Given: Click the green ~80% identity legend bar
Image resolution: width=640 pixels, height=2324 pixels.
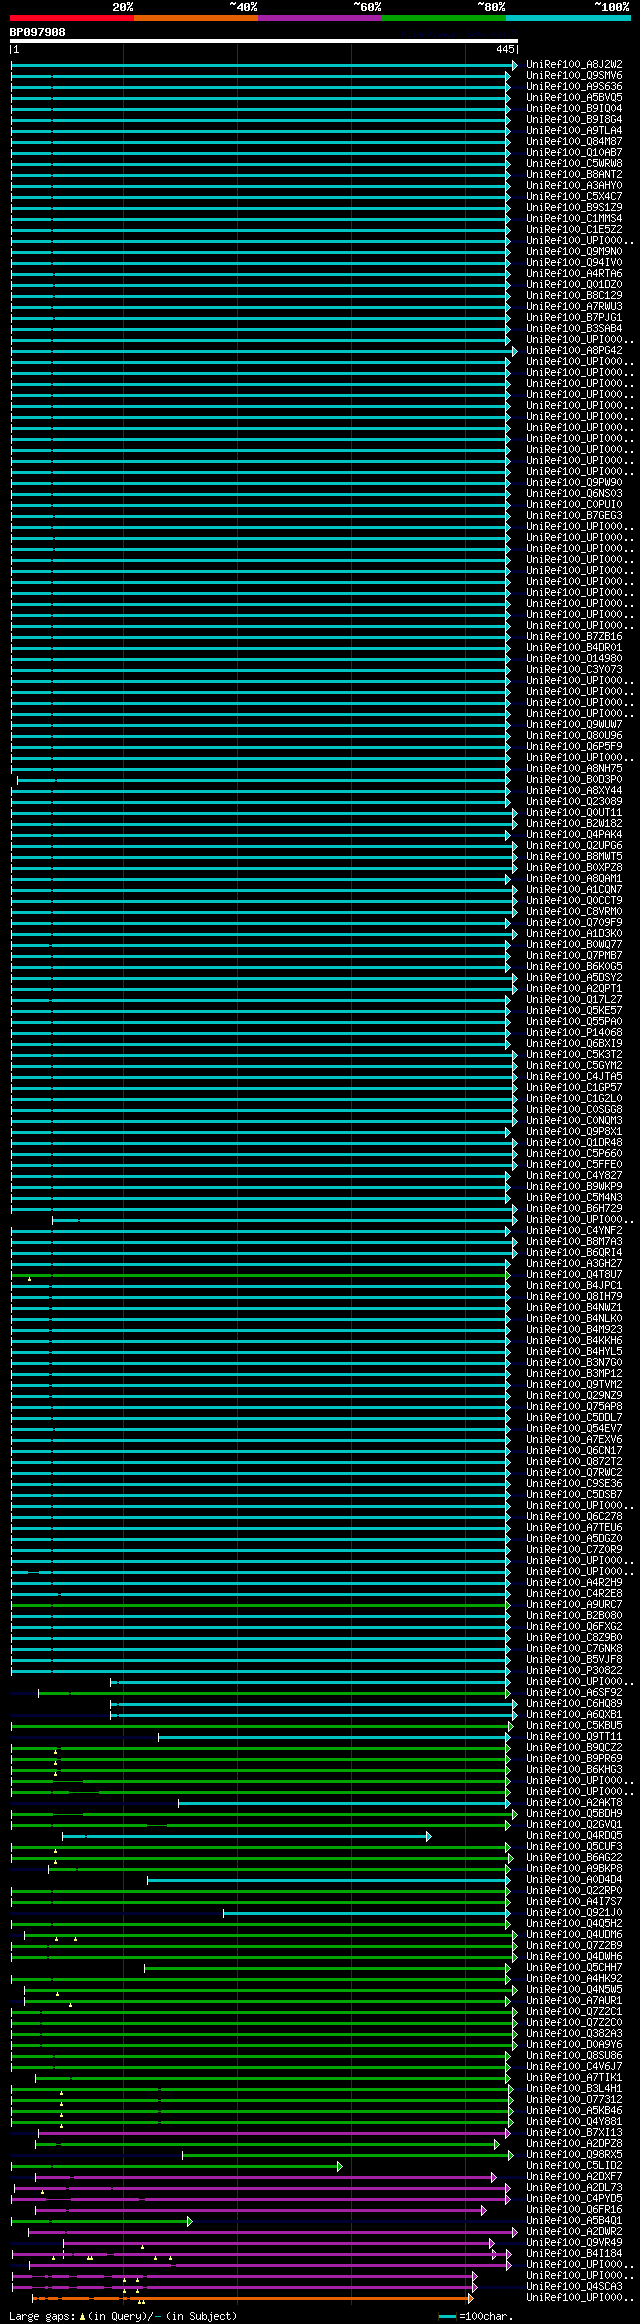Looking at the screenshot, I should 443,18.
